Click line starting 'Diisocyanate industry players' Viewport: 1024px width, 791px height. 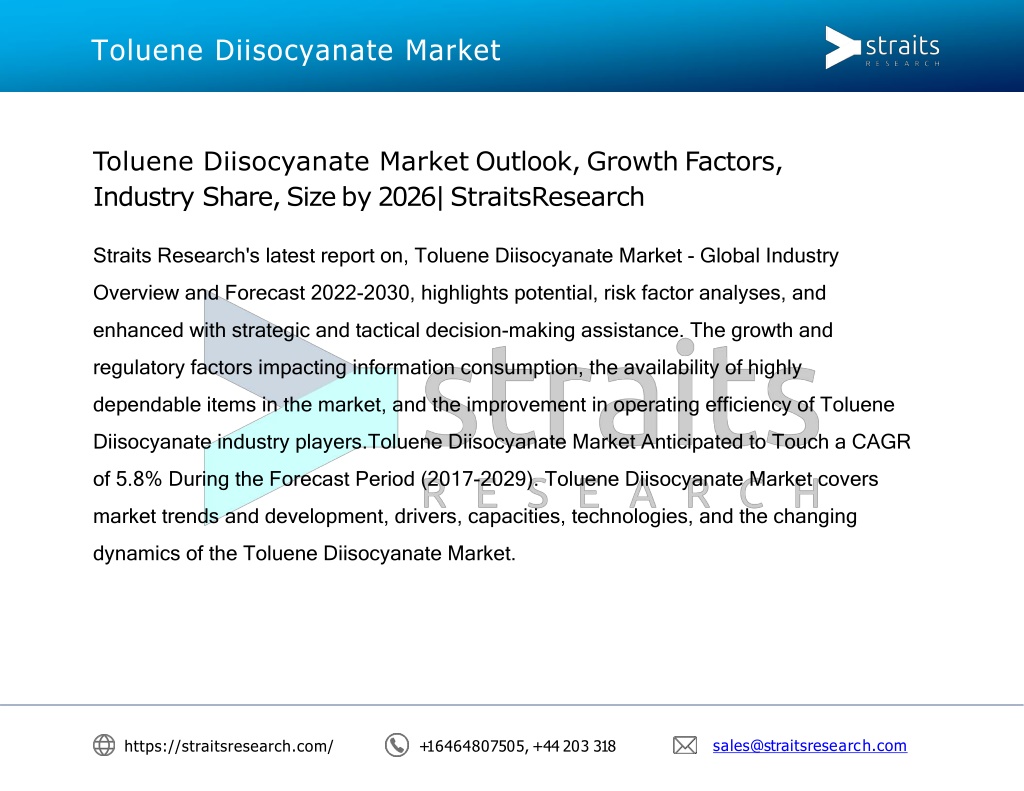(x=502, y=442)
